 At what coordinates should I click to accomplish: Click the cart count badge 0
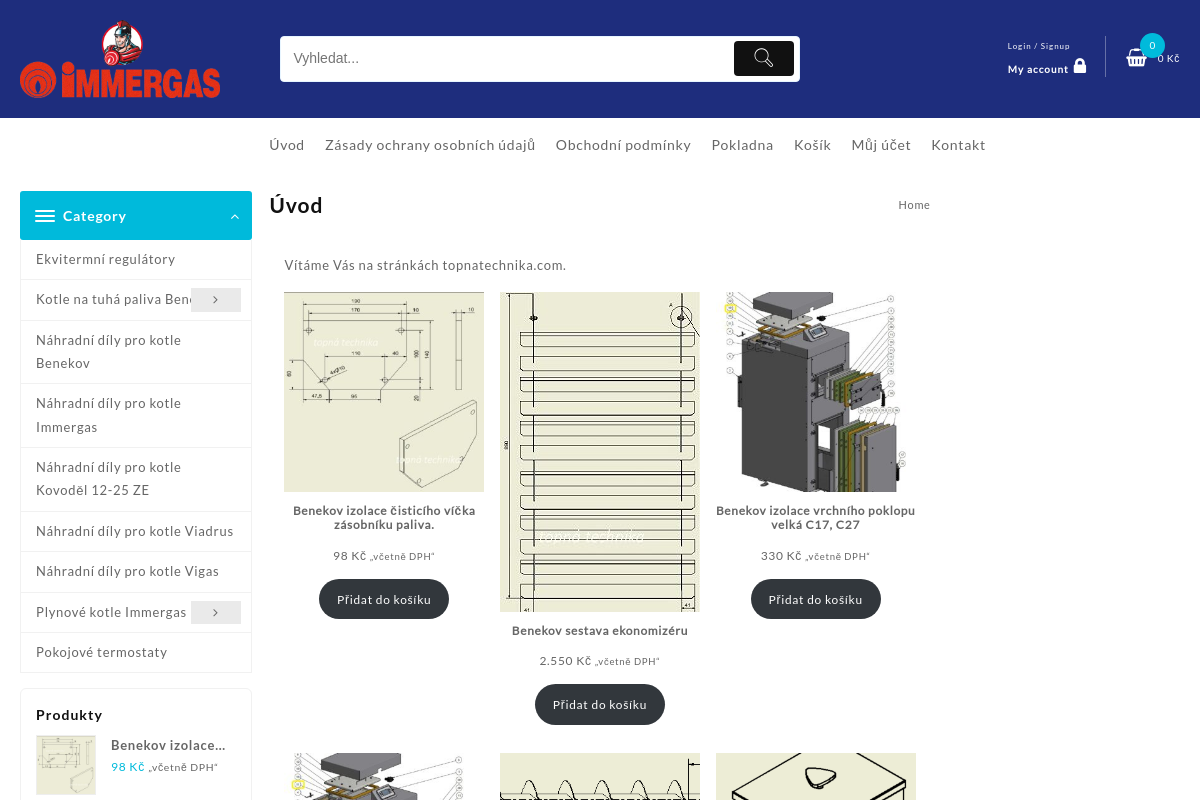coord(1152,45)
